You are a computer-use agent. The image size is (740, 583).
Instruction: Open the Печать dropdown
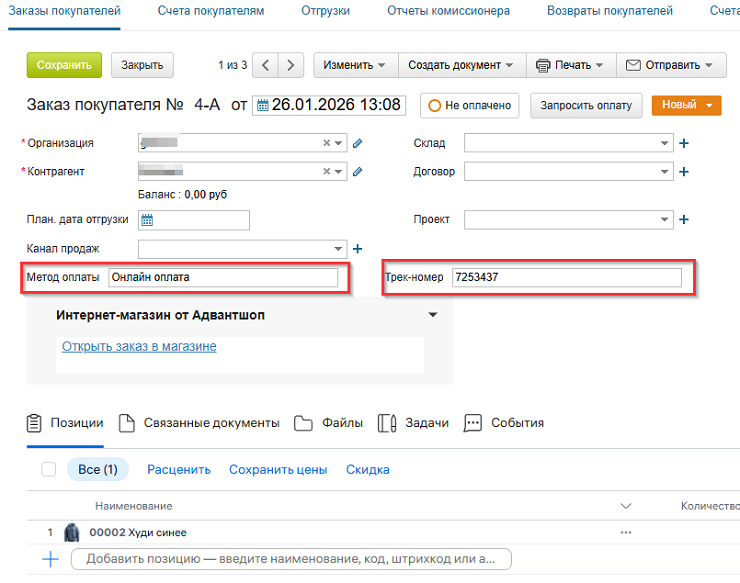[x=570, y=65]
